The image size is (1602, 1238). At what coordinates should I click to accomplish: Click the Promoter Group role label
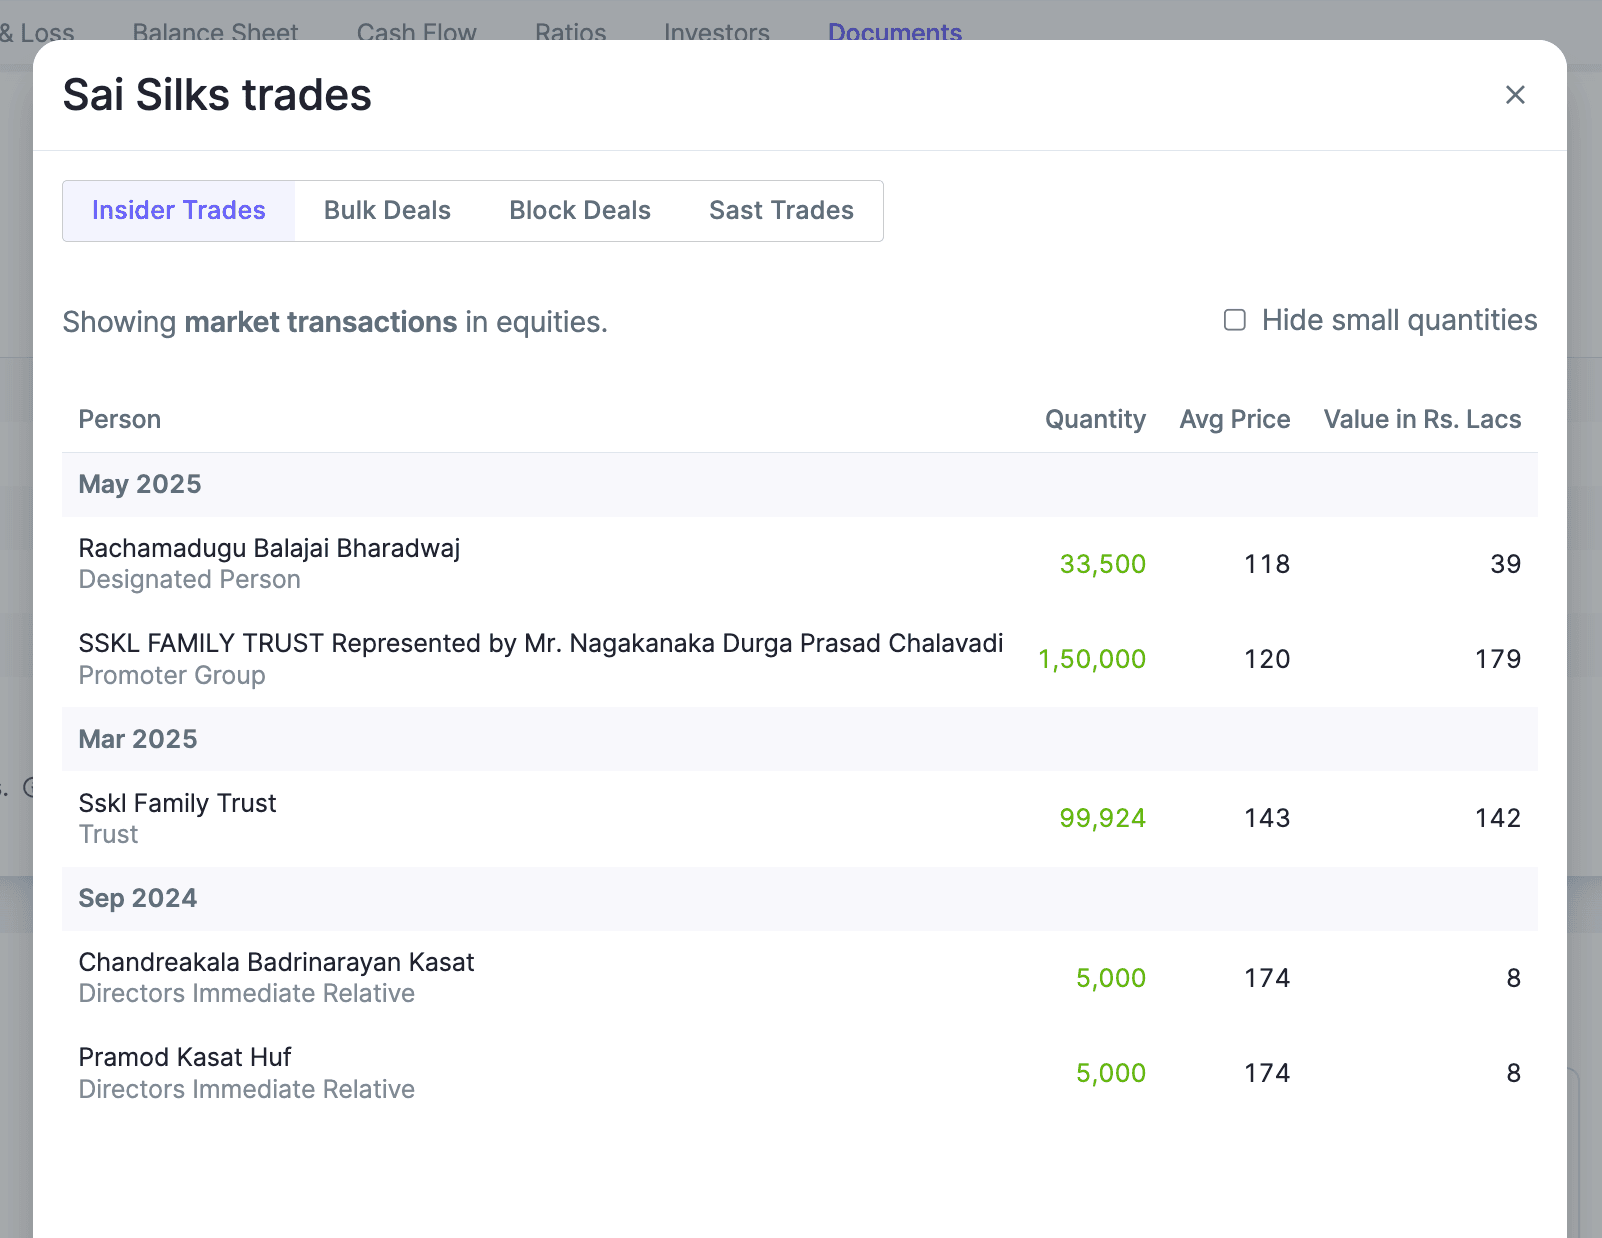click(x=172, y=676)
